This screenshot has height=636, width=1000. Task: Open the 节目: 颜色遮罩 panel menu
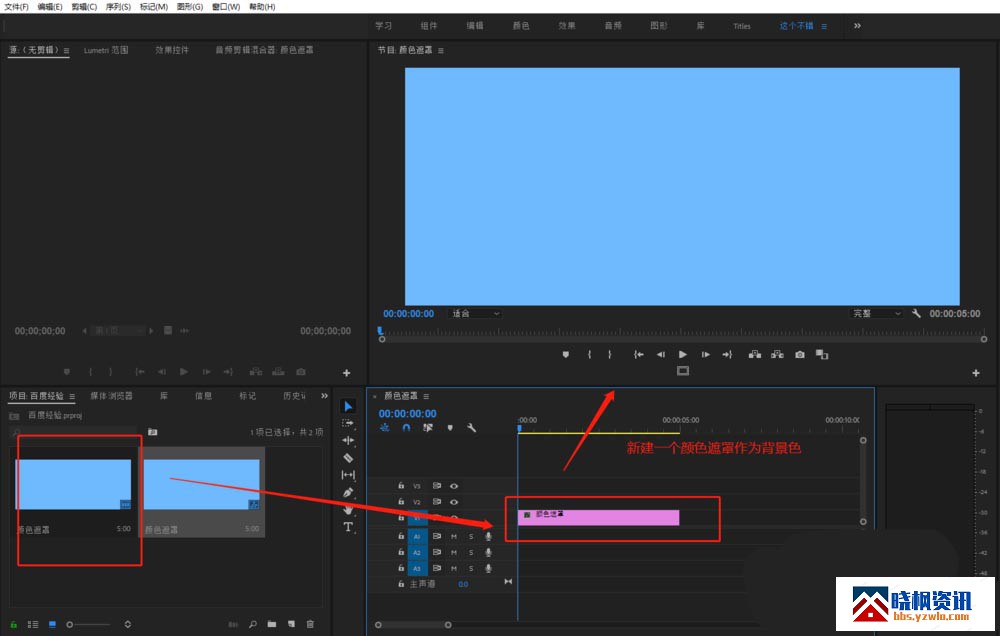pyautogui.click(x=440, y=50)
